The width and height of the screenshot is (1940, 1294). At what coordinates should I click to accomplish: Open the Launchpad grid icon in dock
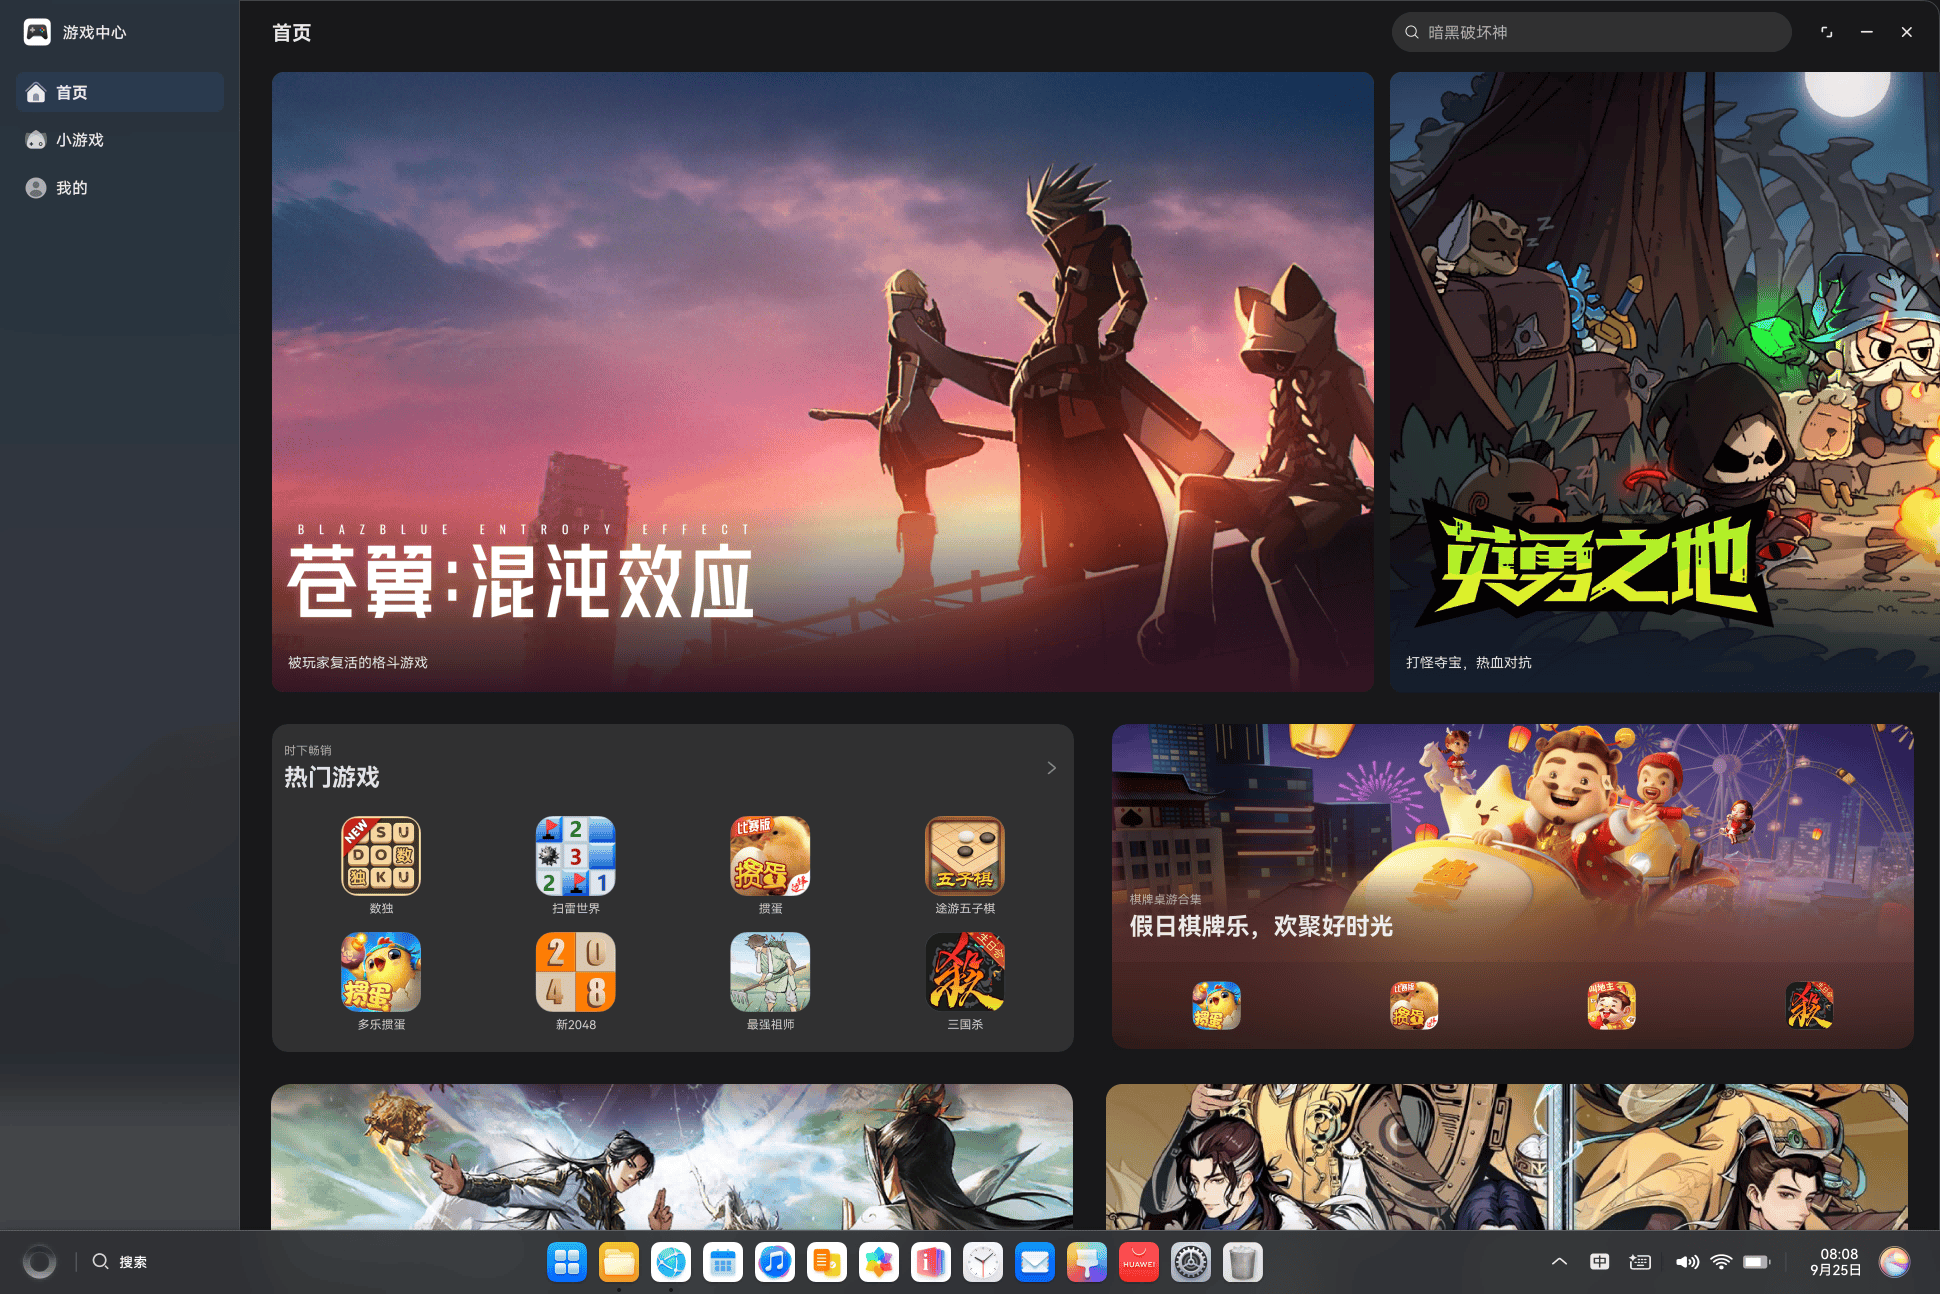point(567,1262)
